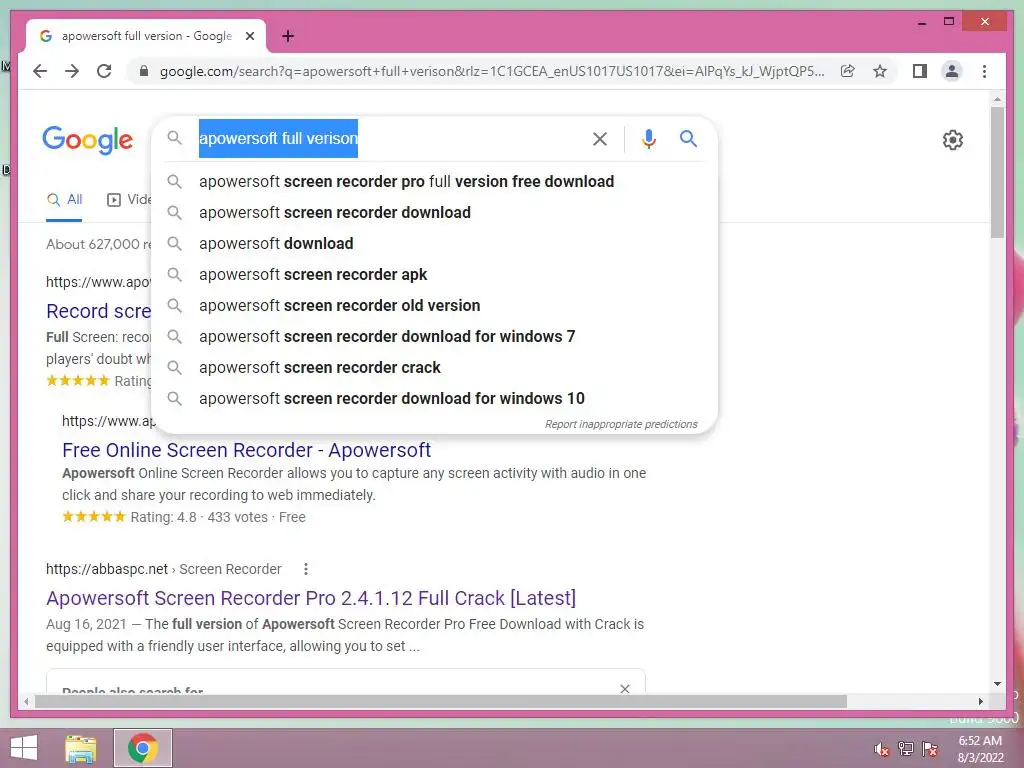Open the muted volume tray icon

click(882, 749)
